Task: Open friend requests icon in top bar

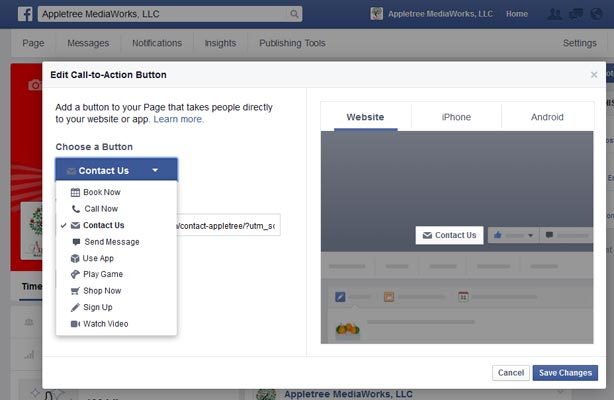Action: pos(554,14)
